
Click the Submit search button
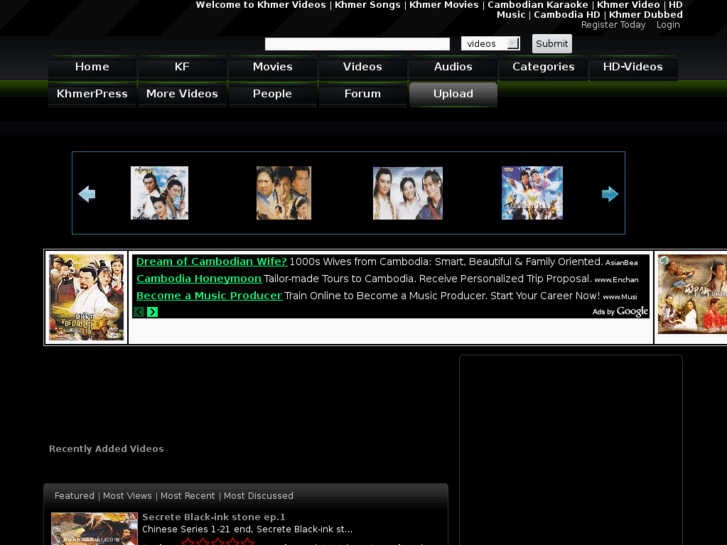tap(552, 44)
